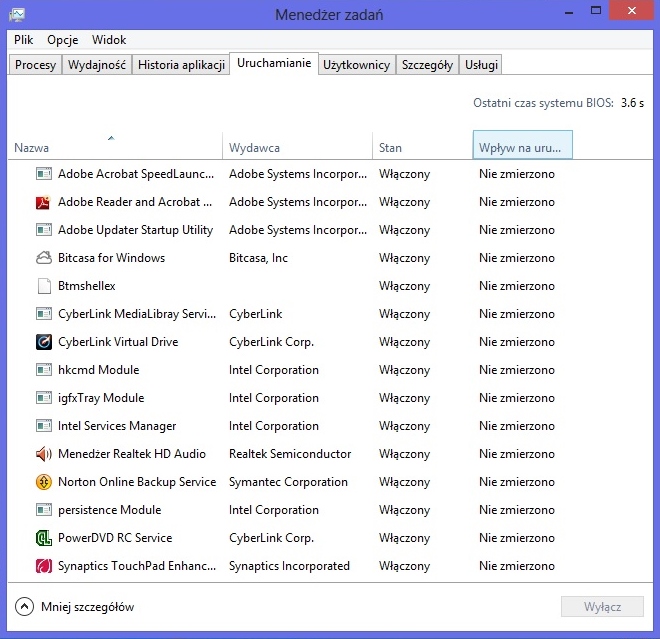Open the Plik menu

(24, 40)
